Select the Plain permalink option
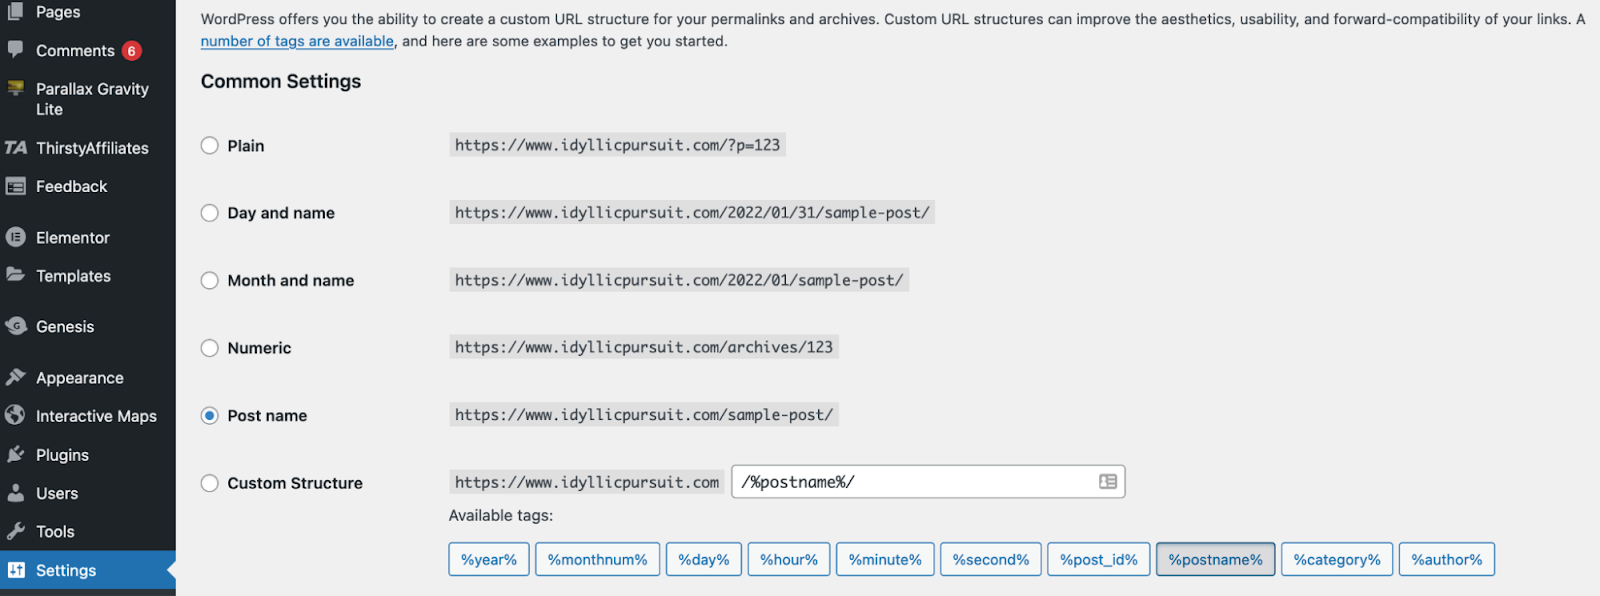 click(x=210, y=146)
